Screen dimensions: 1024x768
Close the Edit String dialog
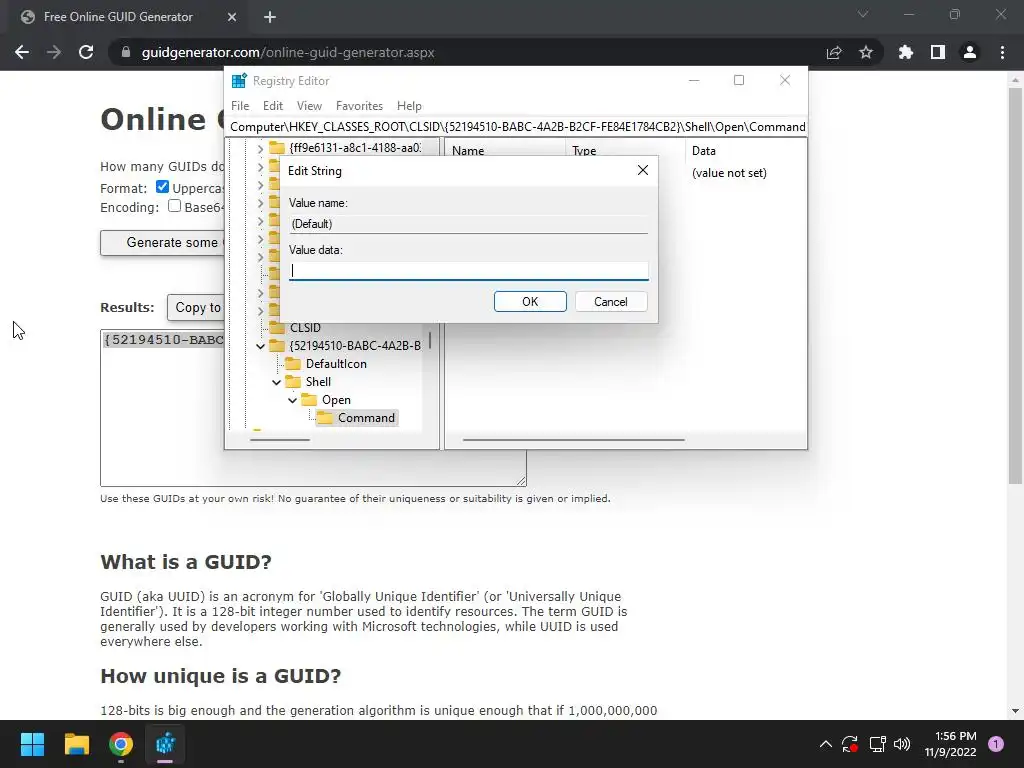tap(643, 170)
